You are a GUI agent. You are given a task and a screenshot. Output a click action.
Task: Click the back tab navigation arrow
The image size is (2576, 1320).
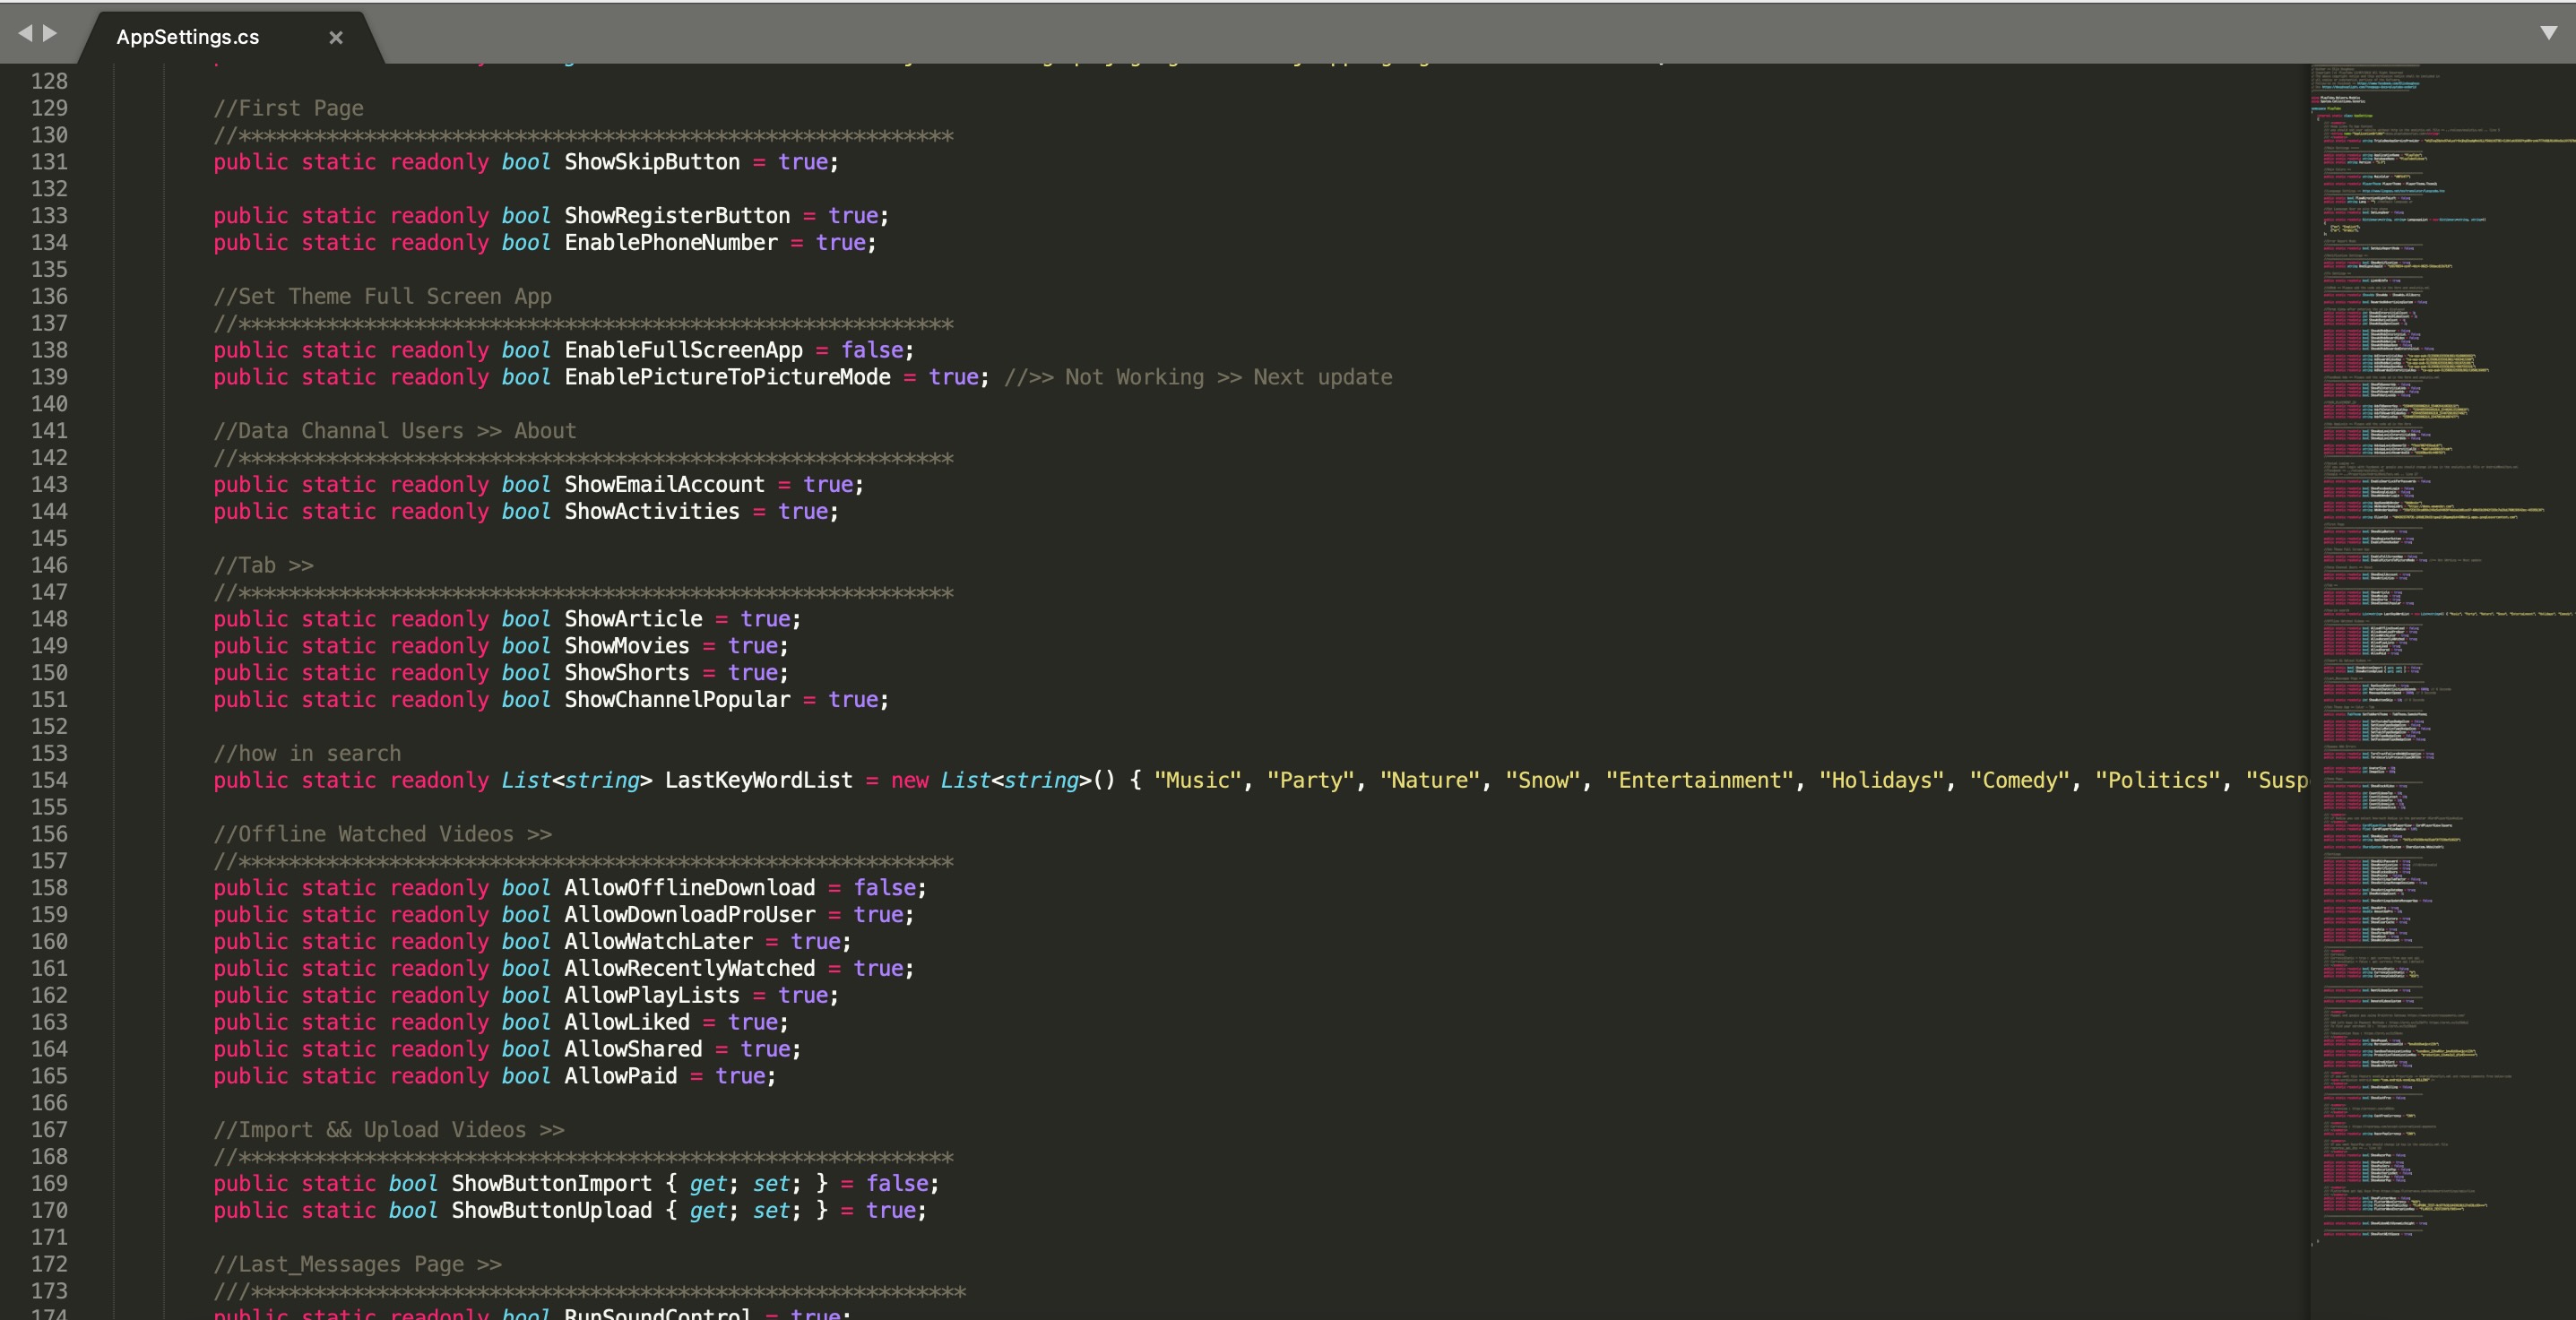(25, 33)
